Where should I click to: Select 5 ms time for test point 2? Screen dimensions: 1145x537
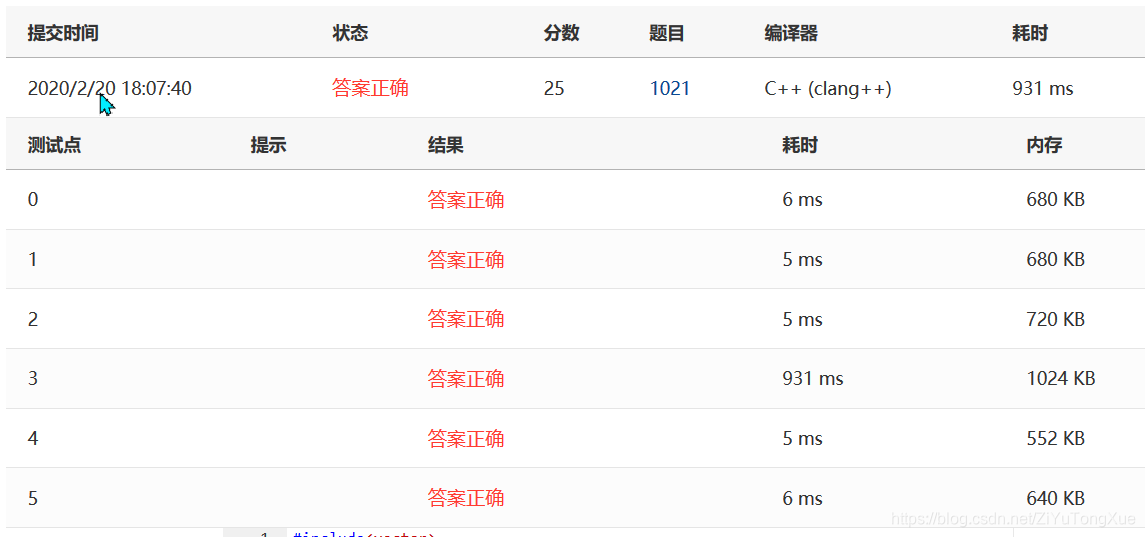[803, 319]
